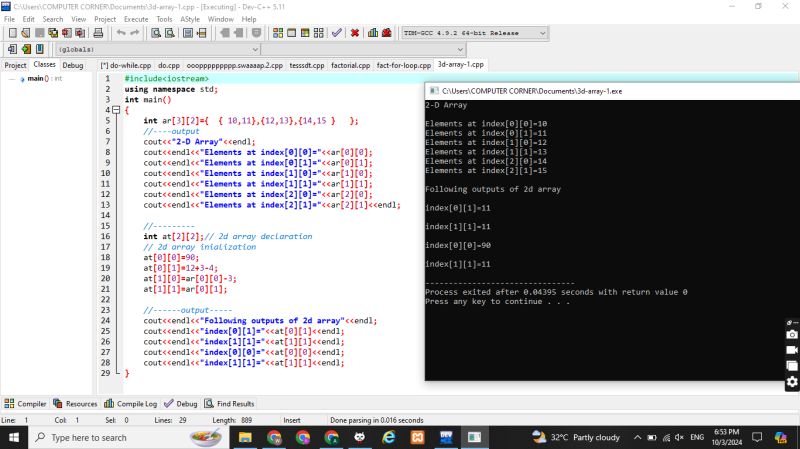Click the Rebuild All toolbar icon
The width and height of the screenshot is (800, 449).
[318, 33]
